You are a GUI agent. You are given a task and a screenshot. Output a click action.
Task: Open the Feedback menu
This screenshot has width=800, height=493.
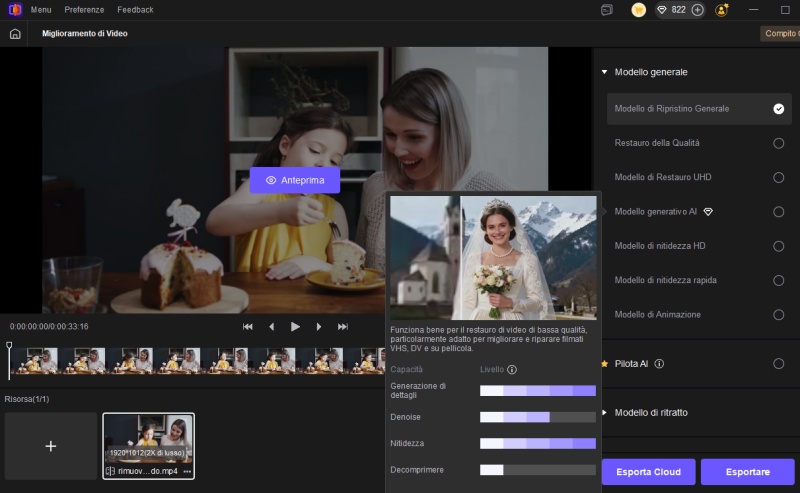(135, 10)
